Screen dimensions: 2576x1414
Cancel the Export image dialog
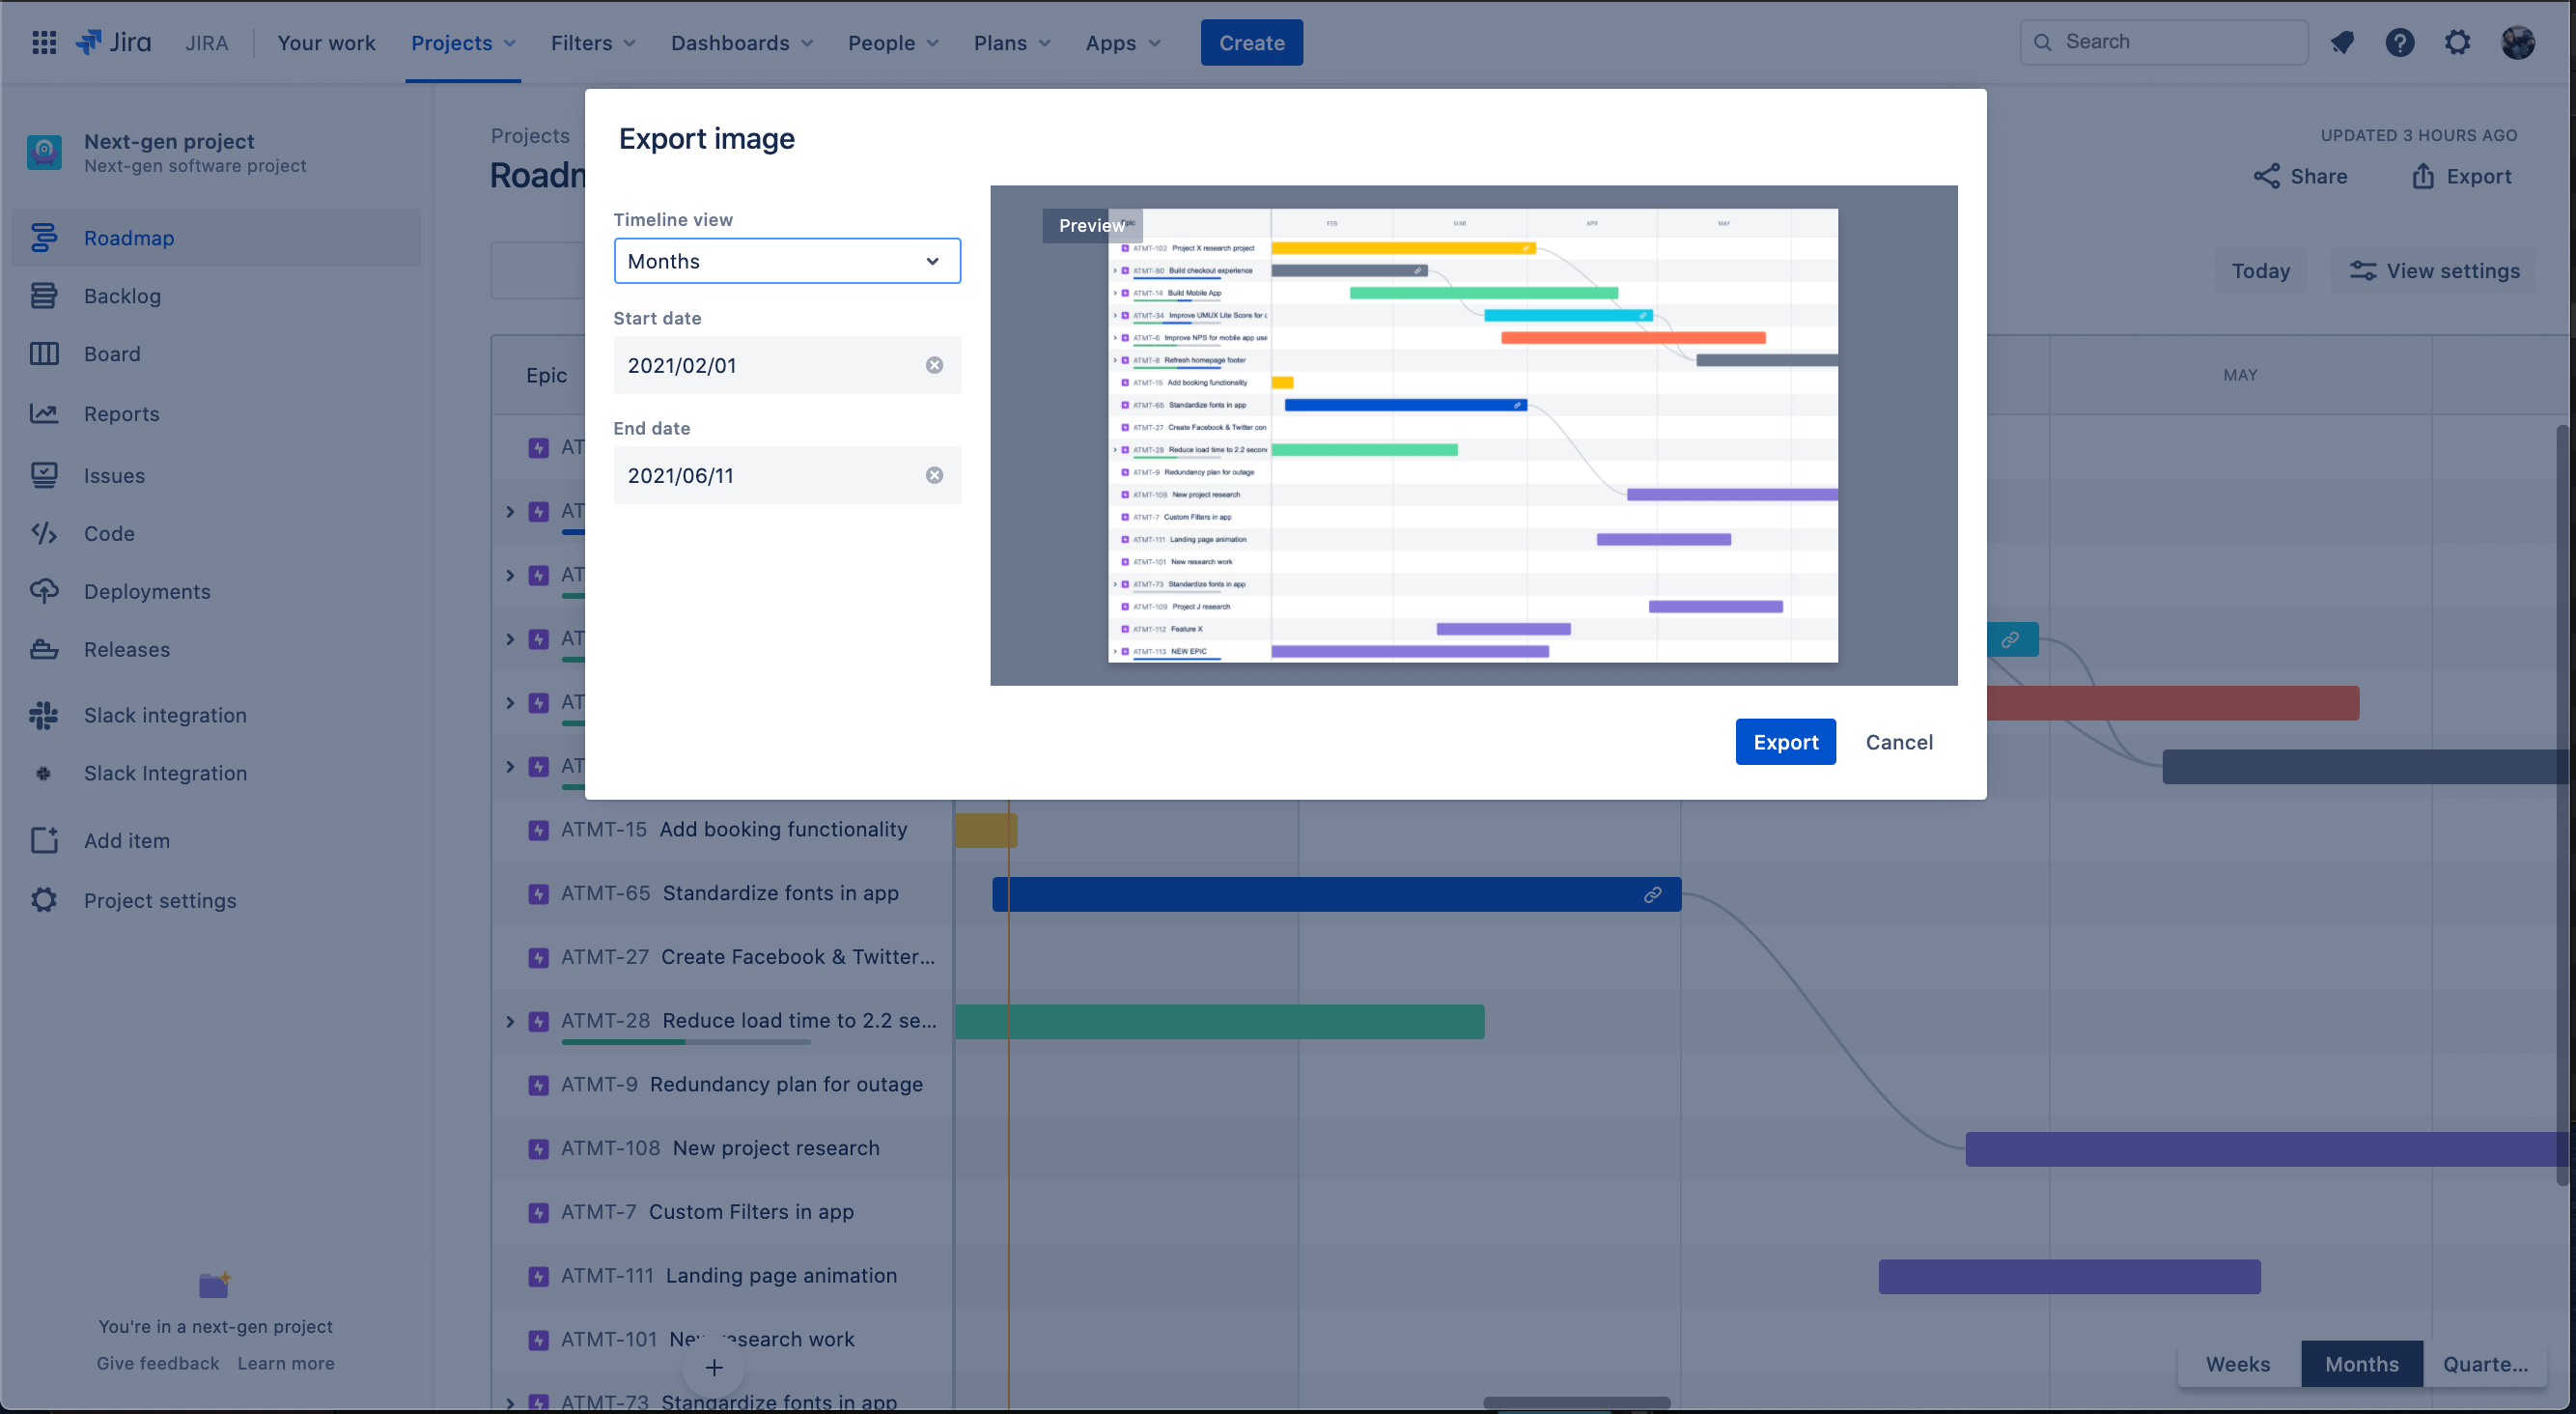tap(1898, 741)
